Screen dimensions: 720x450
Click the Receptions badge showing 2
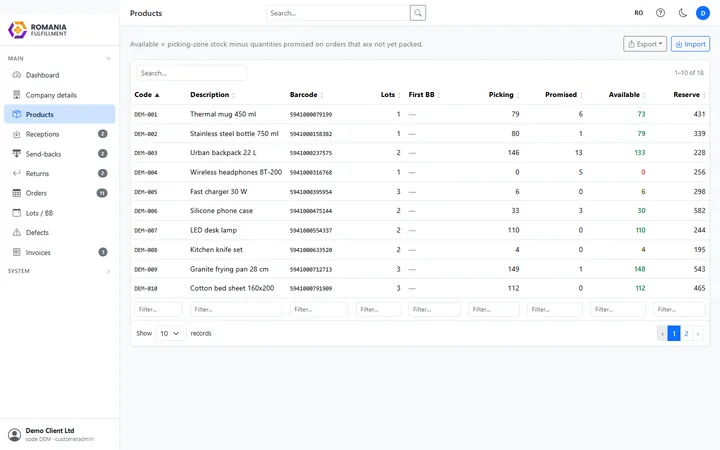pyautogui.click(x=102, y=134)
